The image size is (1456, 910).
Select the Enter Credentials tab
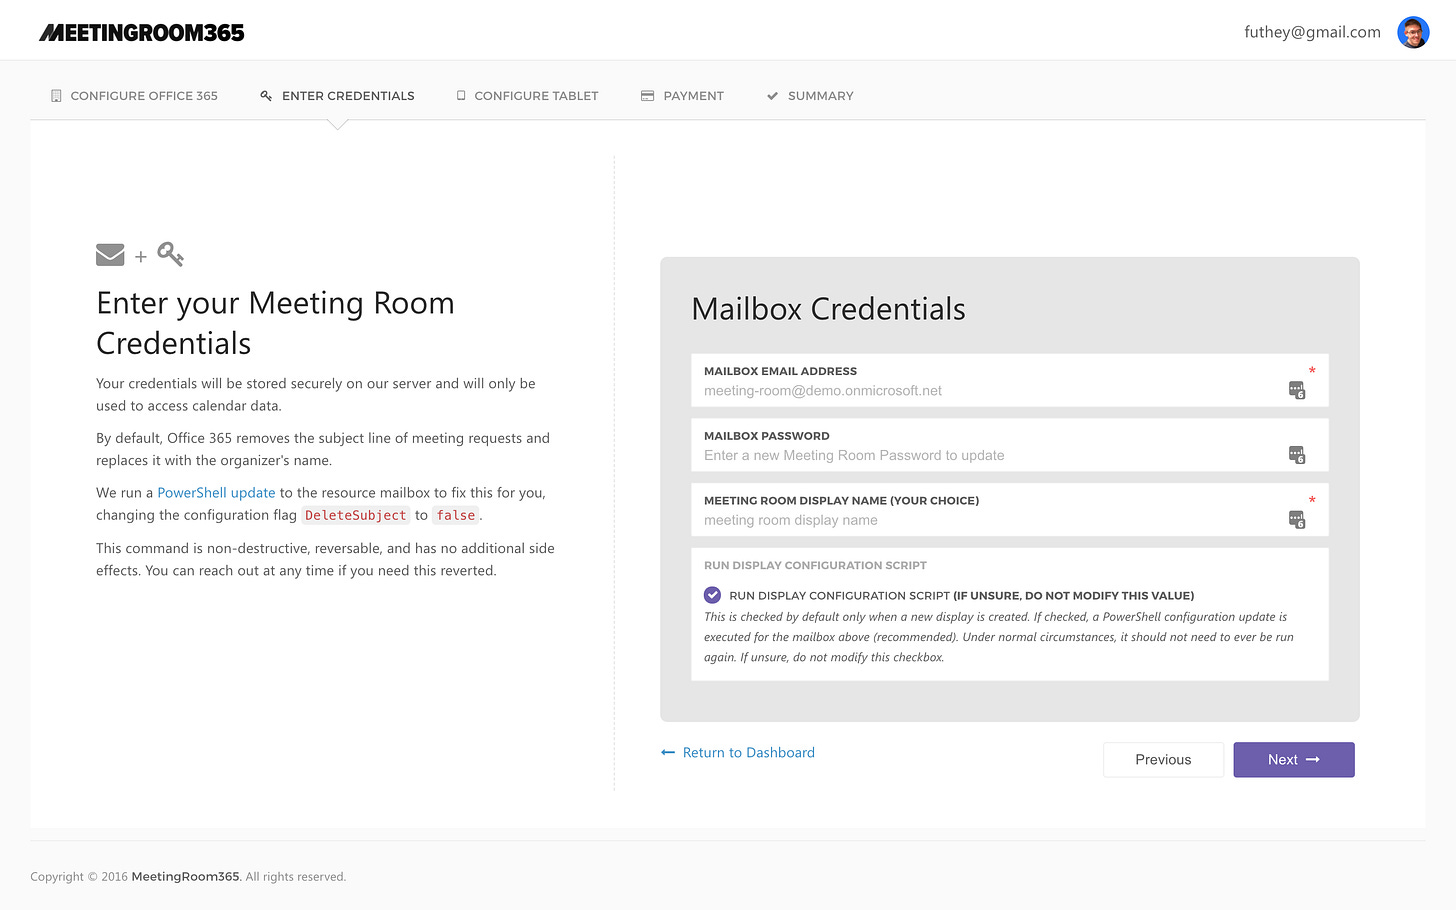click(x=337, y=96)
